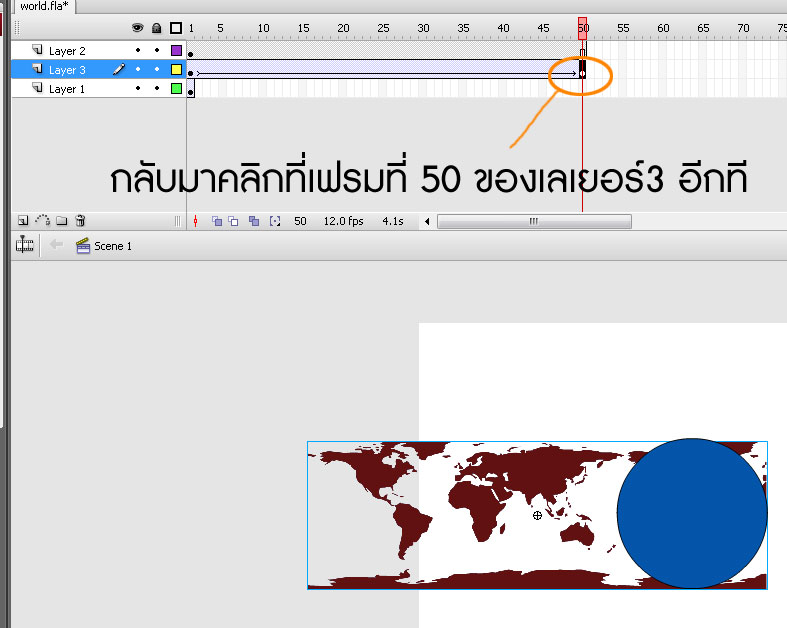Click frame 50 end frame on Layer 2
This screenshot has width=787, height=628.
coord(582,50)
